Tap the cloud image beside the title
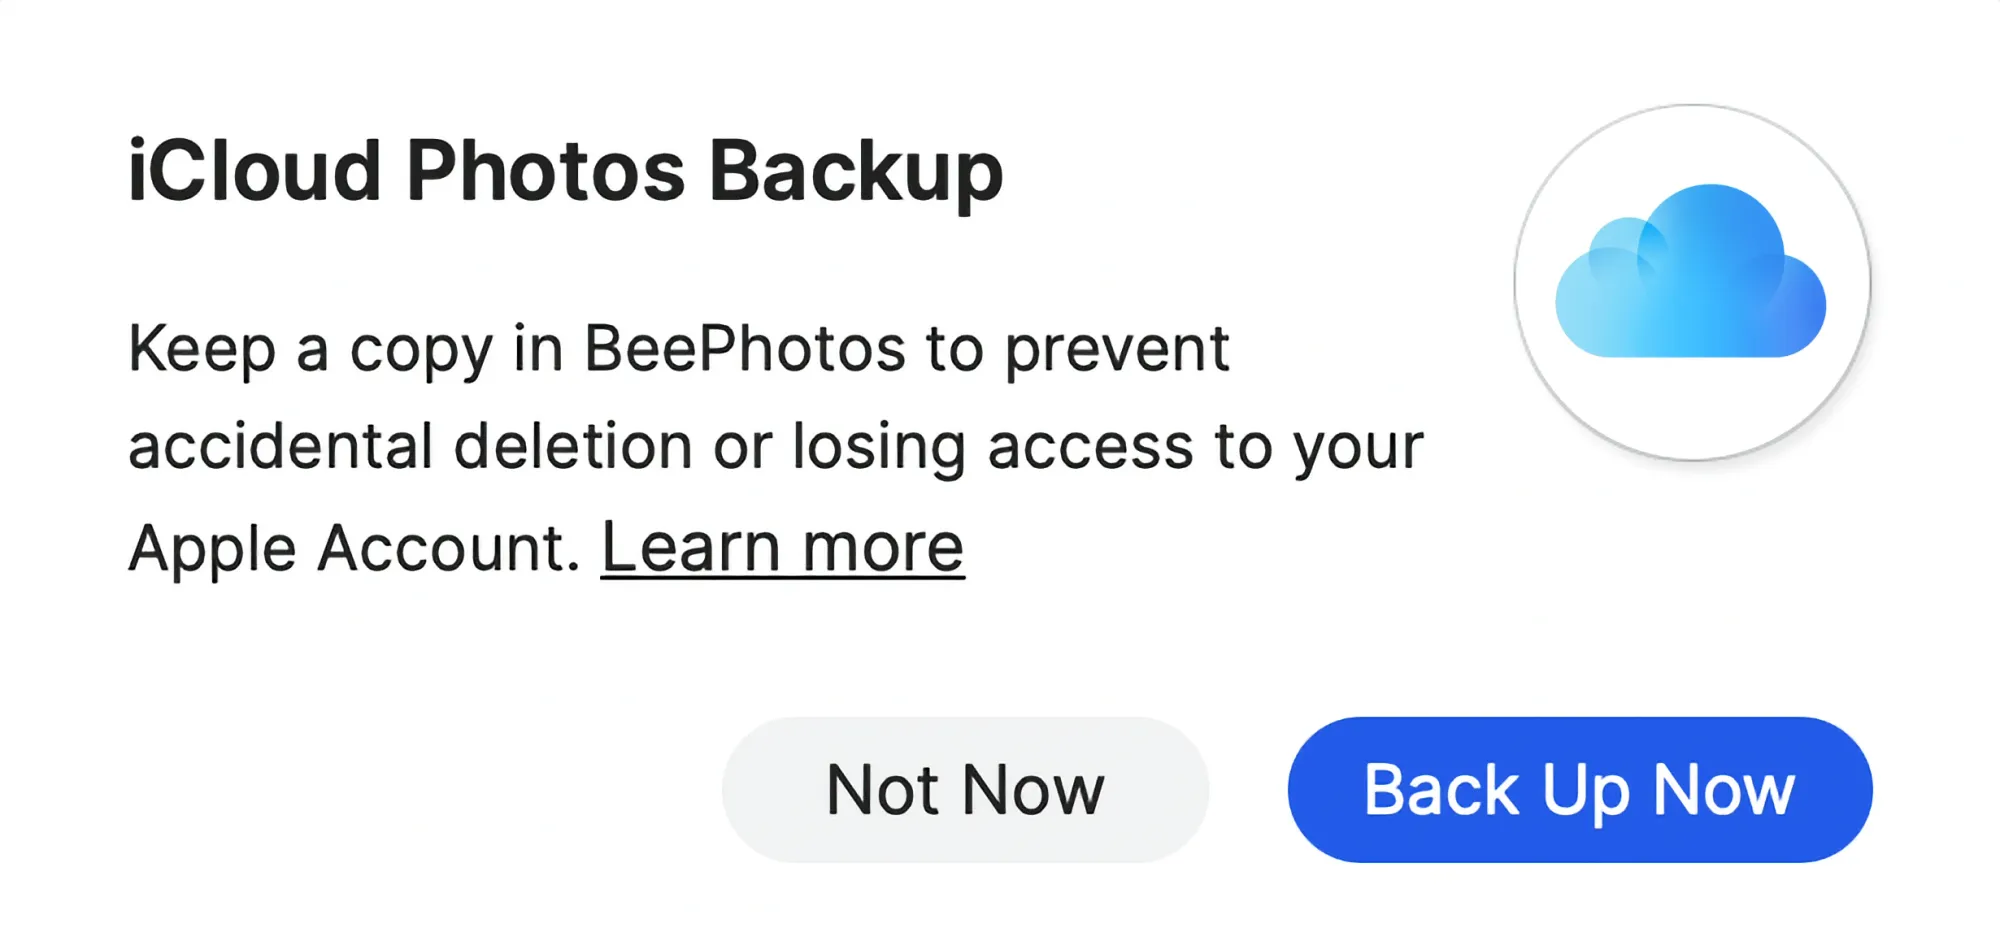The image size is (2000, 941). click(x=1691, y=271)
